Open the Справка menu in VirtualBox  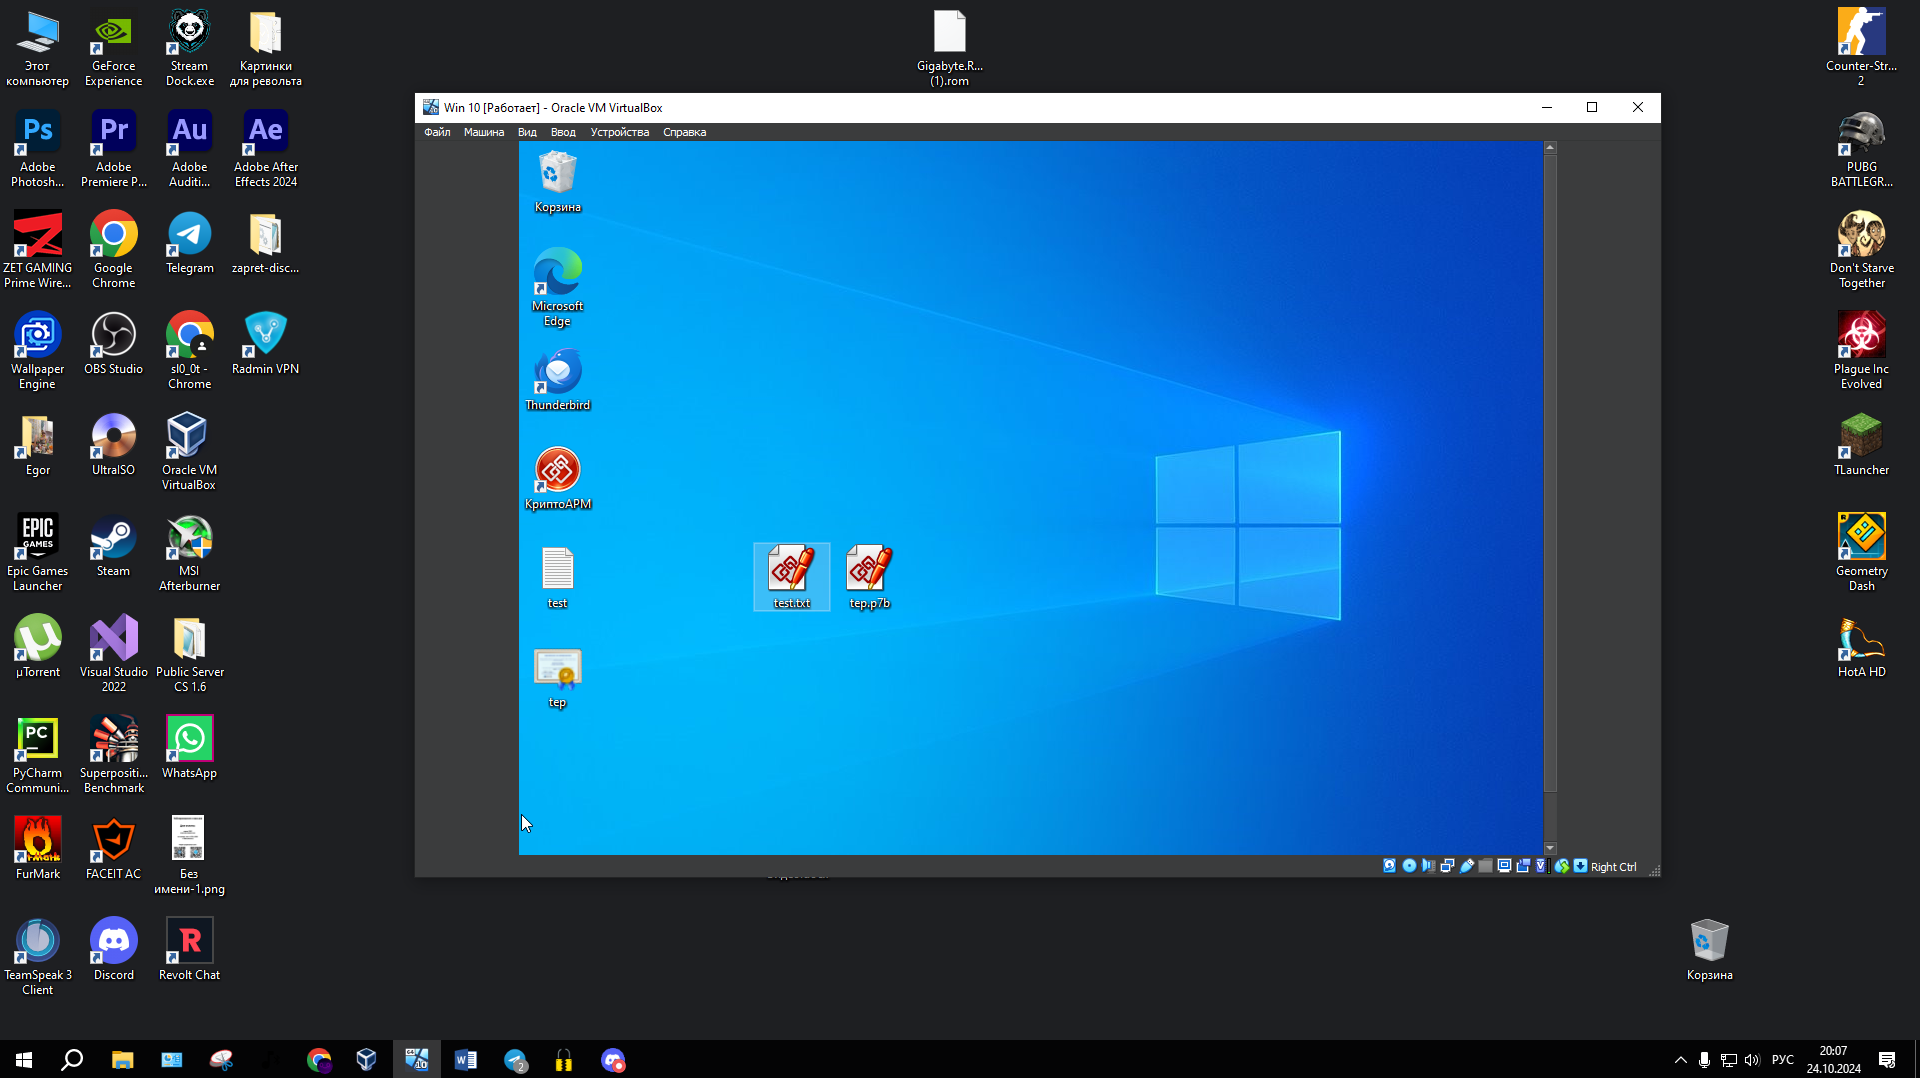pyautogui.click(x=684, y=132)
